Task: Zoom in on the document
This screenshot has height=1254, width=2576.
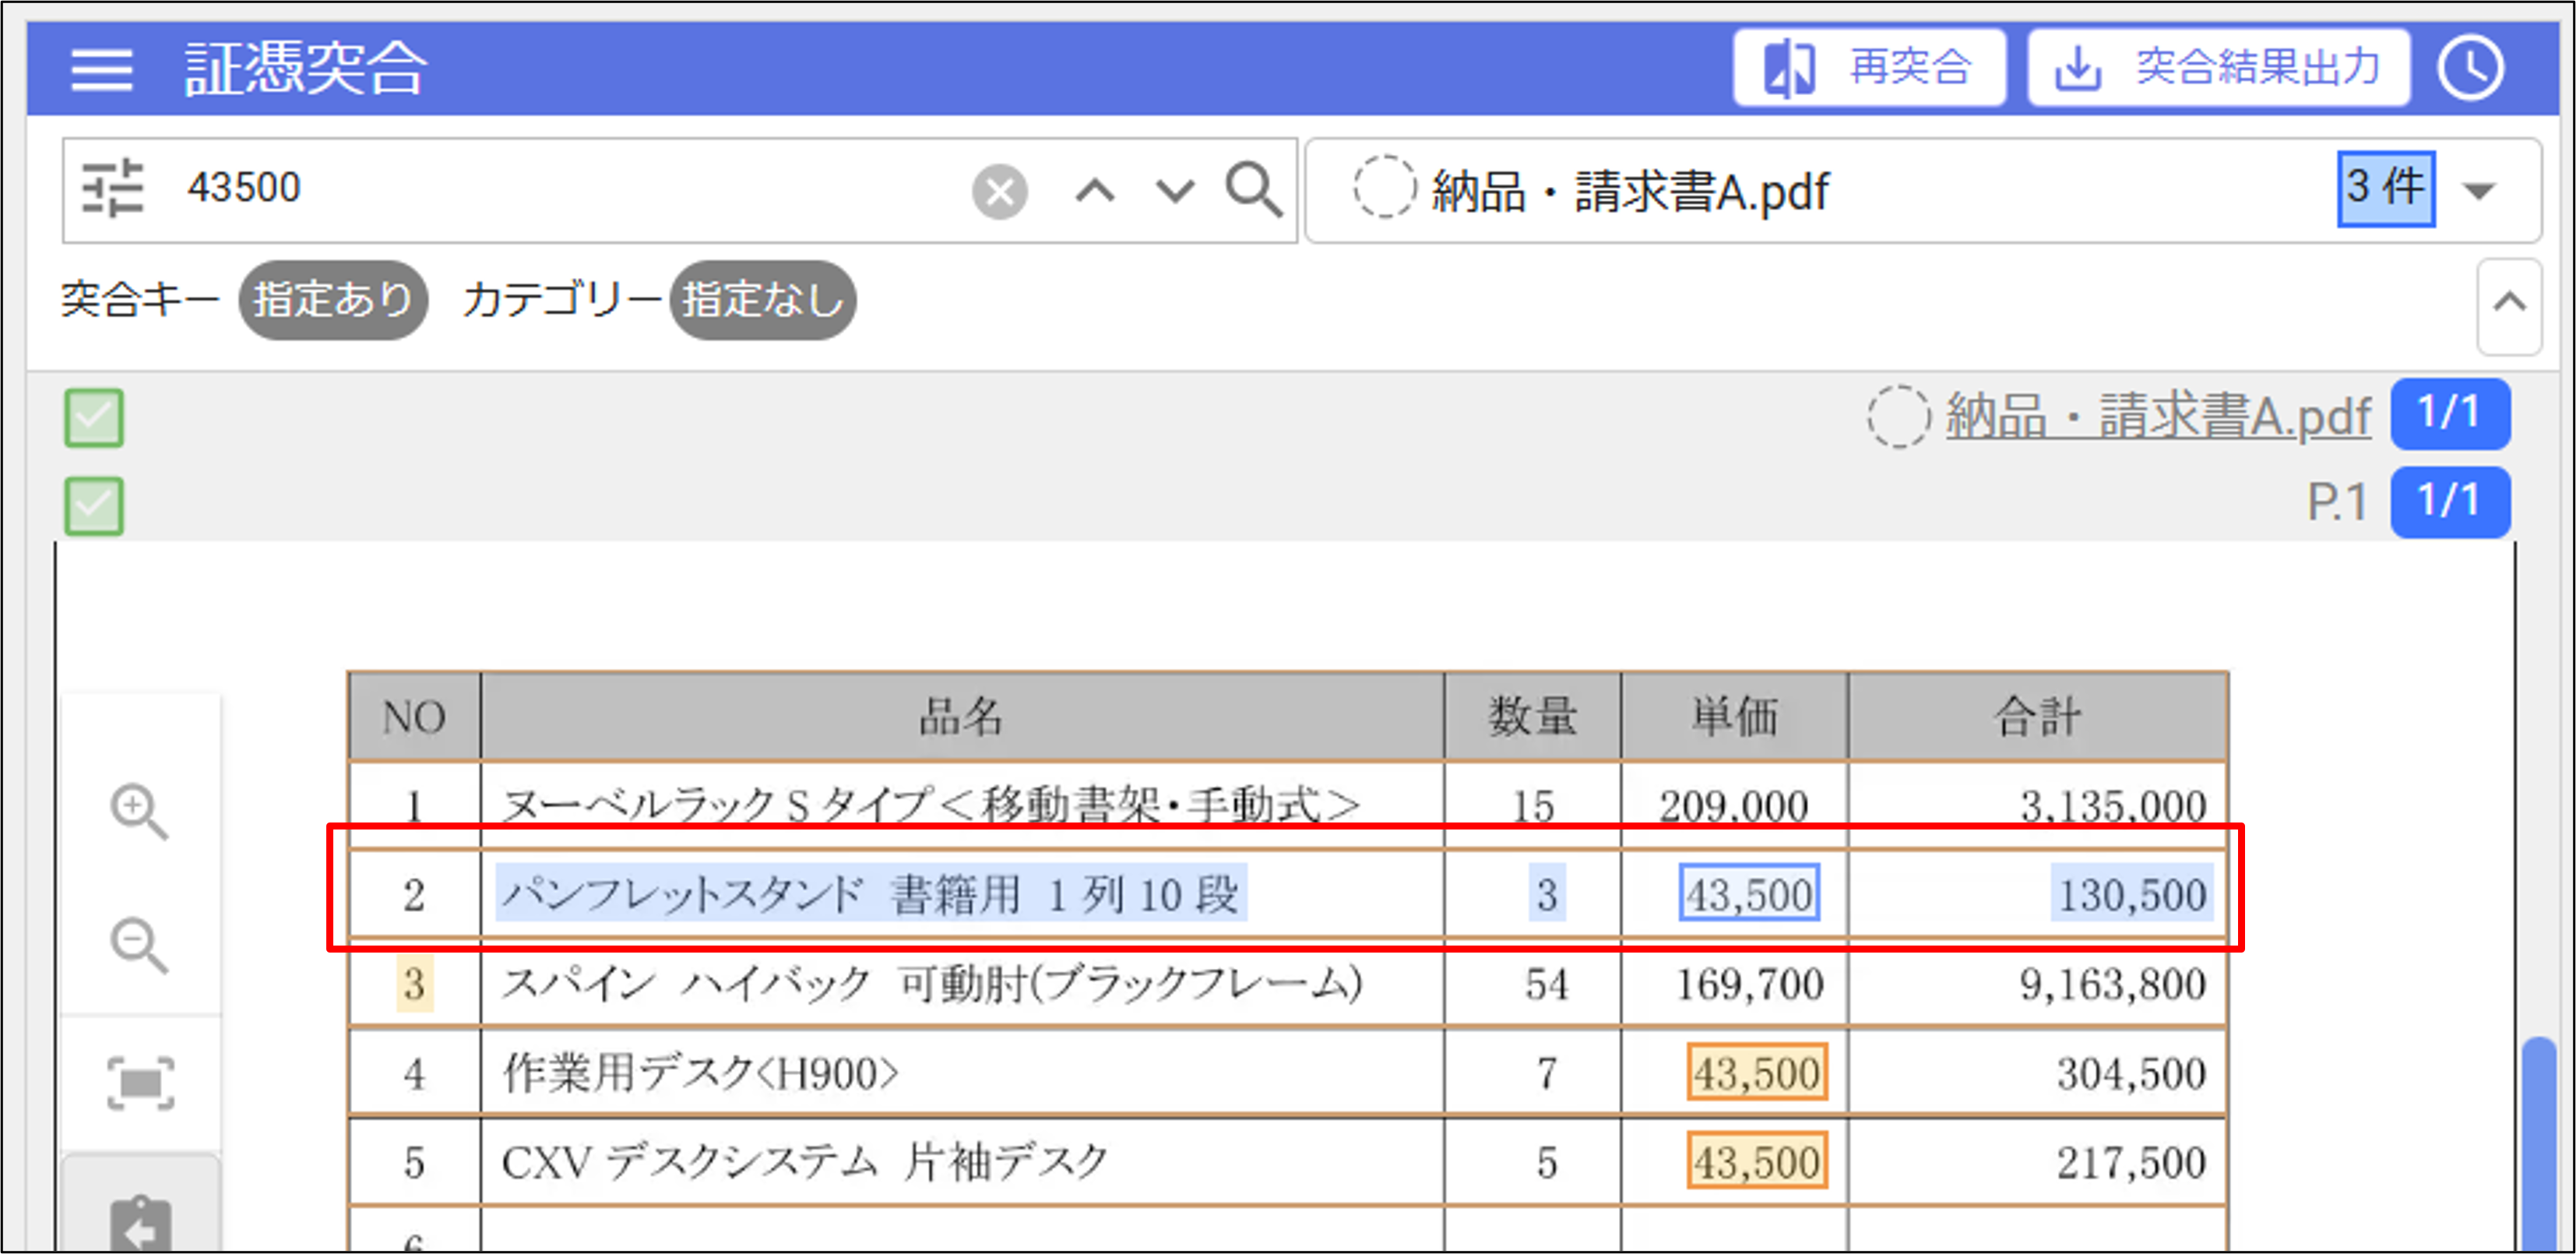Action: coord(139,812)
